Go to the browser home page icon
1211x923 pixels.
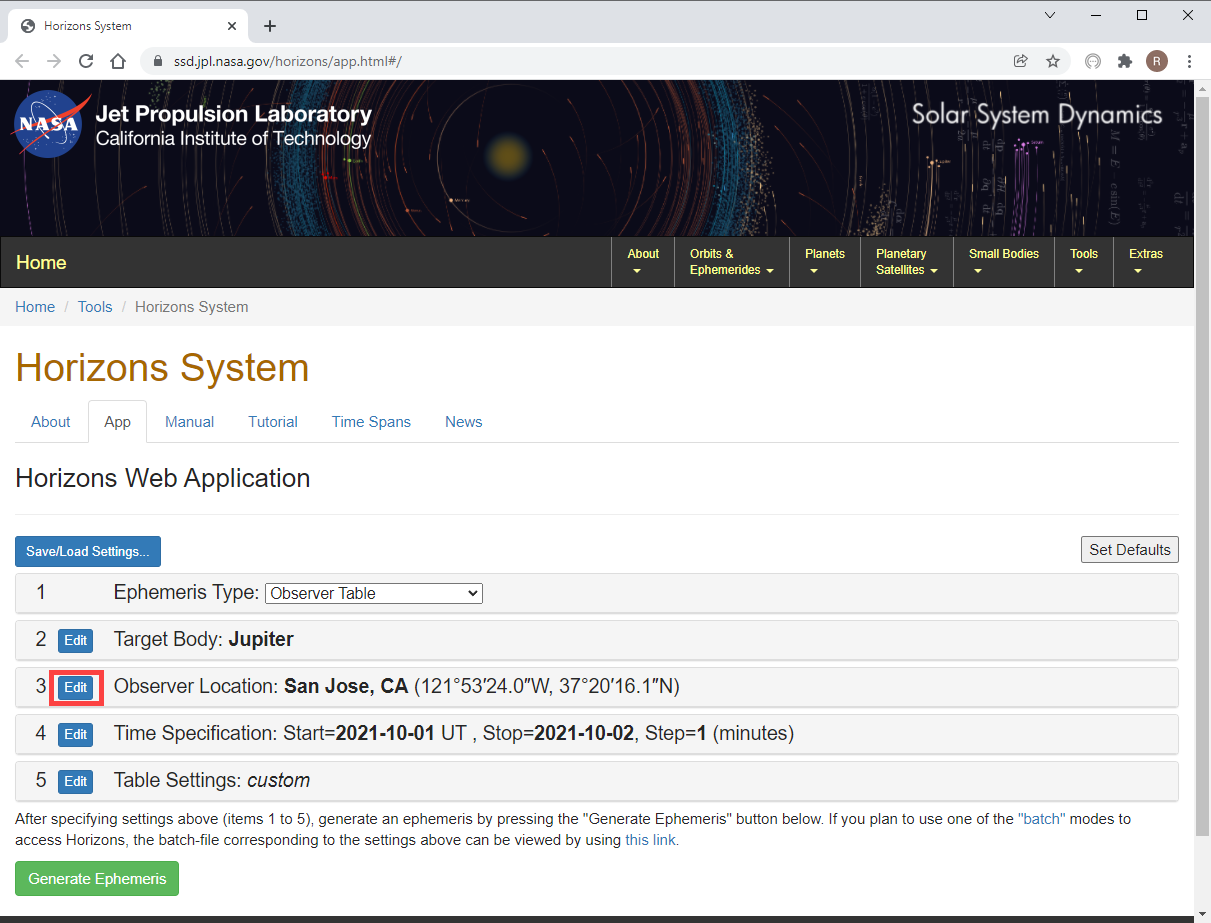(118, 61)
